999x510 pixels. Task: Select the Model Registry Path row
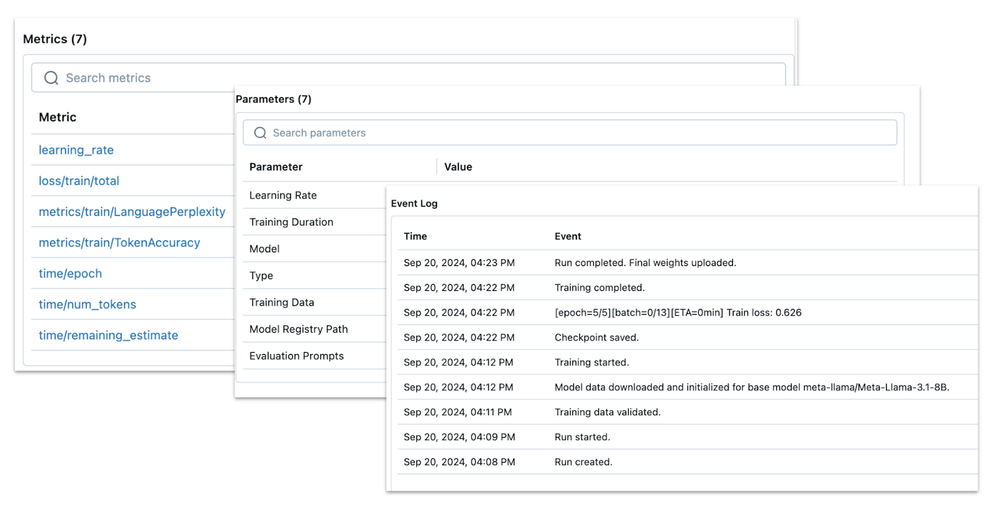(298, 329)
